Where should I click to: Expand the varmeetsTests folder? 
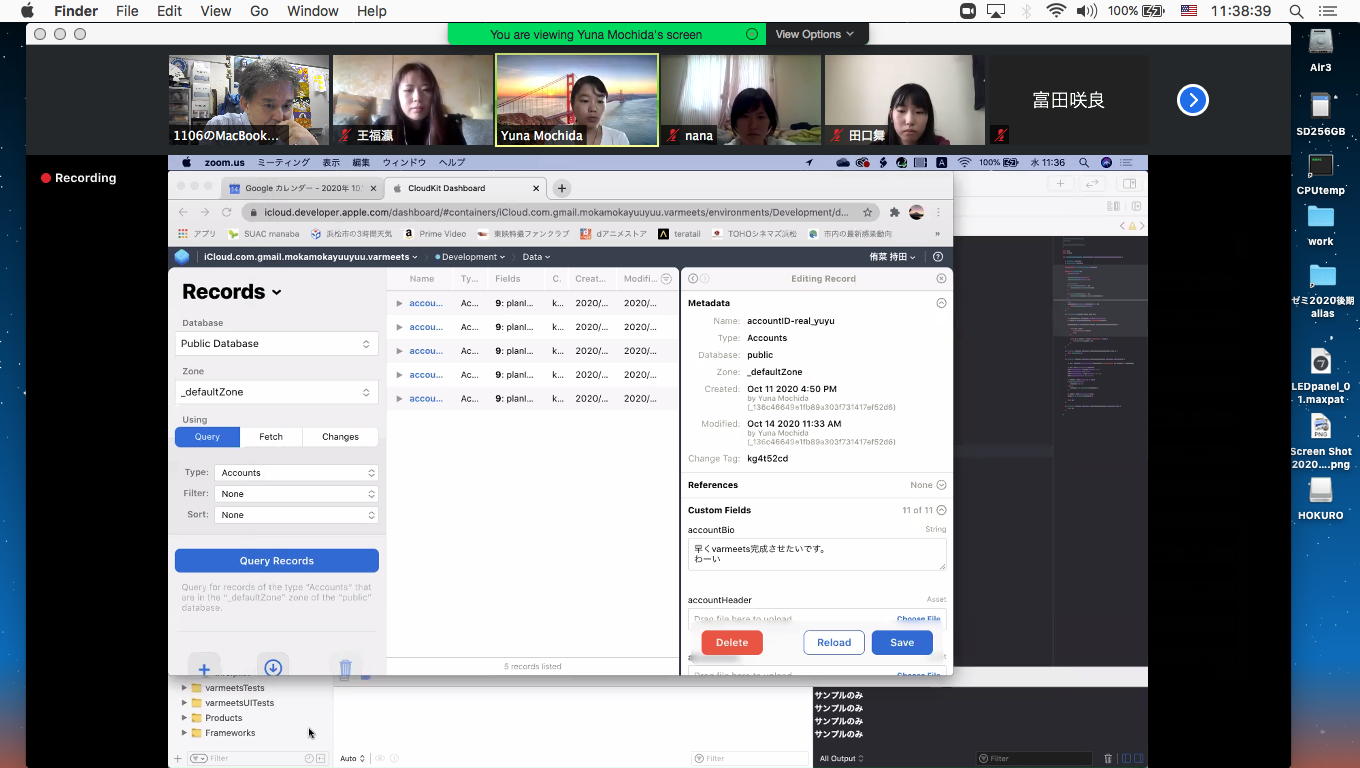click(184, 688)
